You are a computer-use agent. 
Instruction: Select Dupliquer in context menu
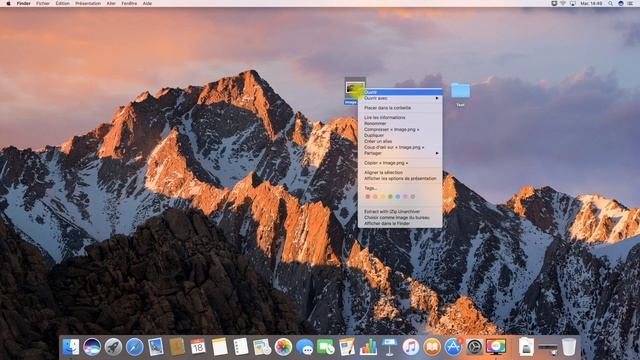pyautogui.click(x=400, y=135)
